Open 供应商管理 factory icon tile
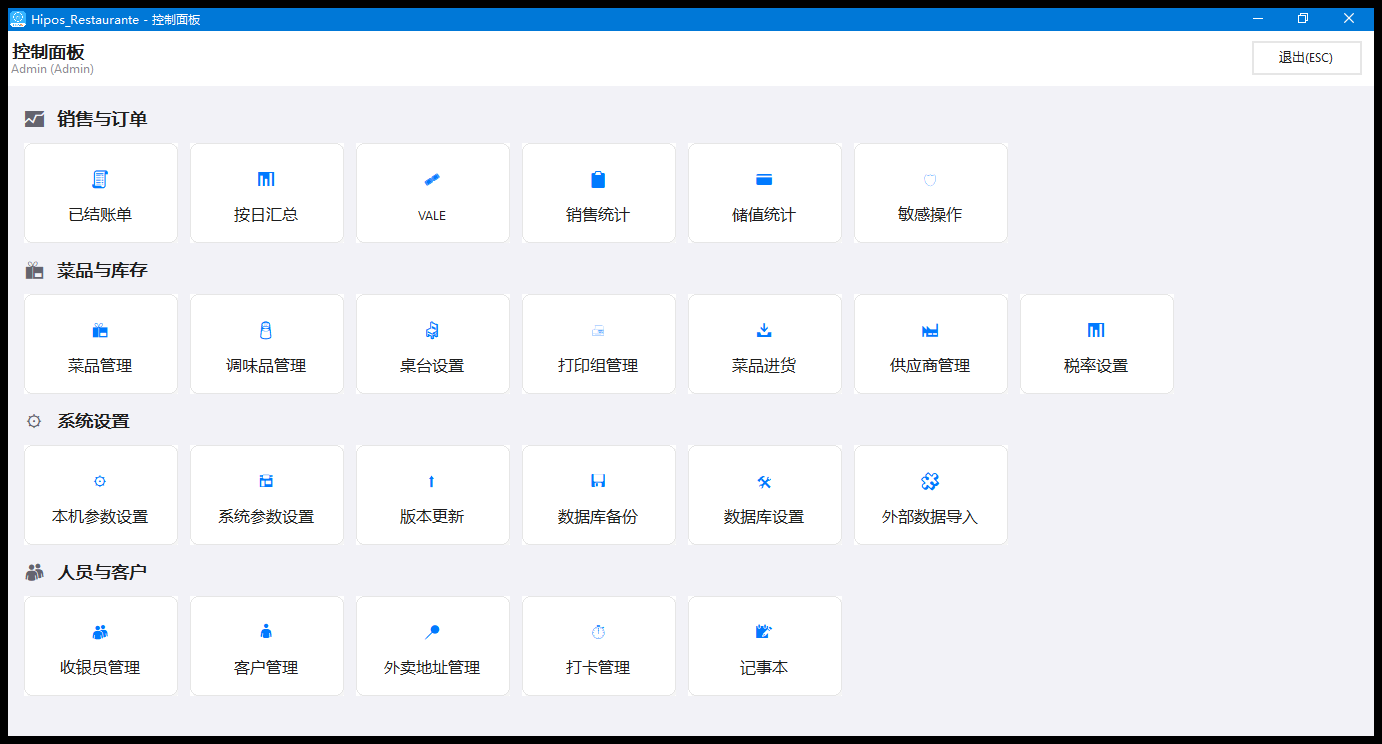Image resolution: width=1382 pixels, height=744 pixels. point(931,344)
